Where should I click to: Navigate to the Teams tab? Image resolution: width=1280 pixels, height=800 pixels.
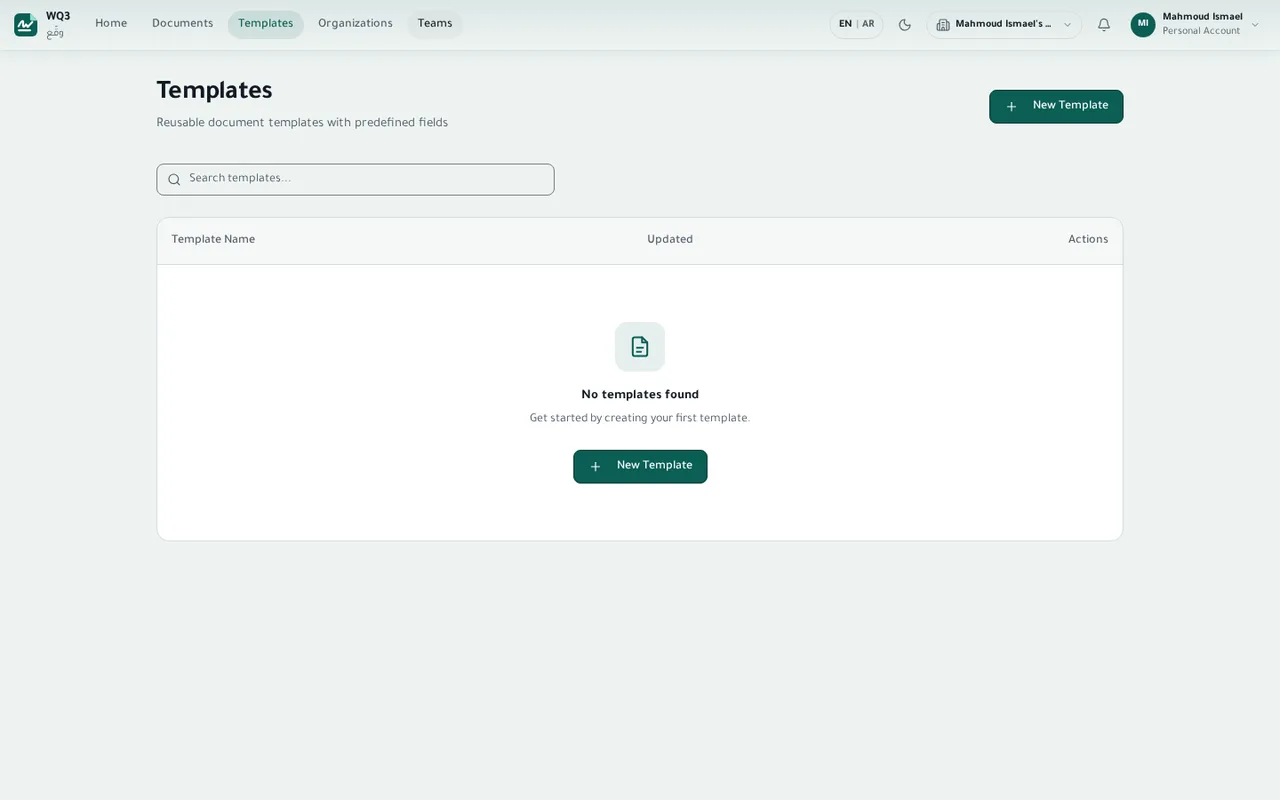click(435, 24)
